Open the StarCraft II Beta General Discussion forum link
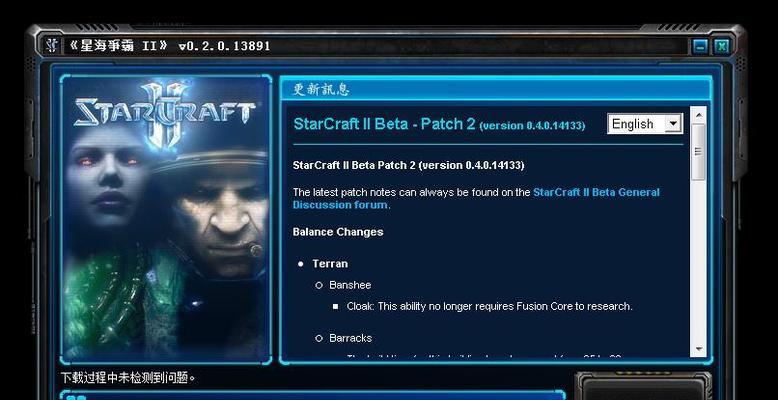Viewport: 778px width, 400px height. 476,198
